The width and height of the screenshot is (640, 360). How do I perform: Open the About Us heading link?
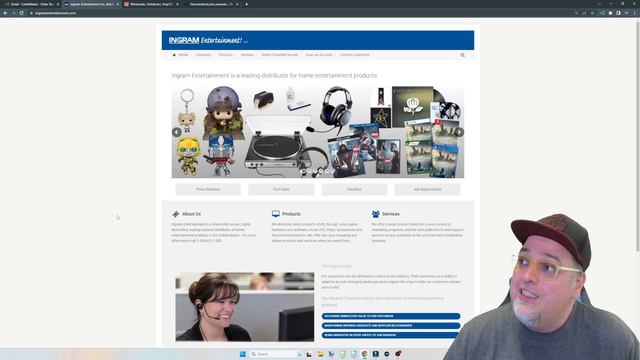191,214
